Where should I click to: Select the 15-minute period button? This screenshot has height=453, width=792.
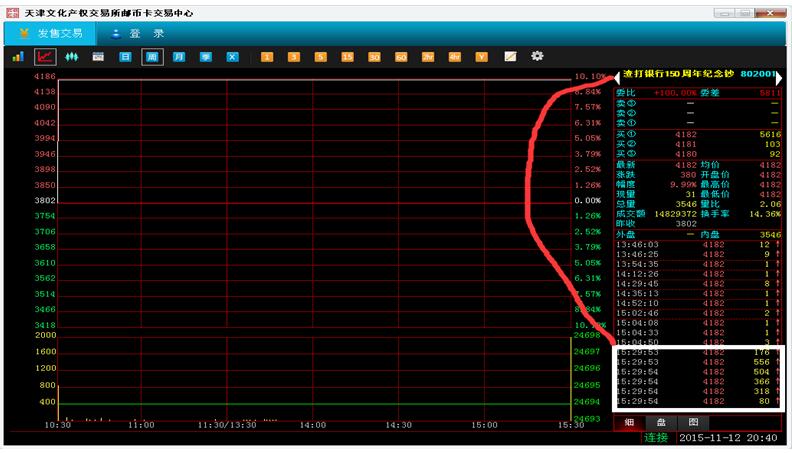coord(347,57)
